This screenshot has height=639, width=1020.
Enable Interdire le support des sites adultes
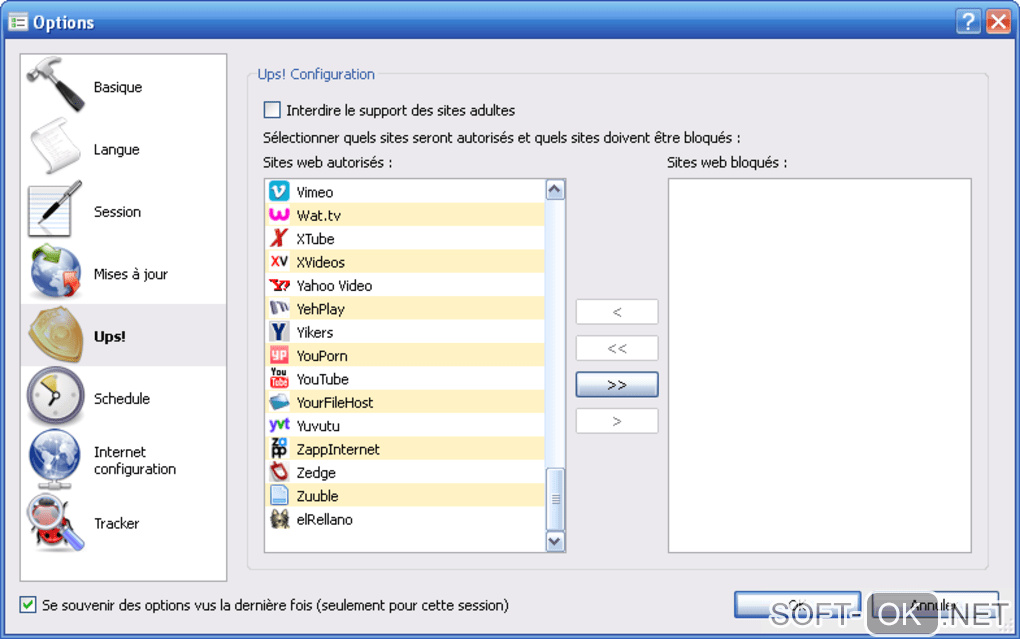click(272, 110)
